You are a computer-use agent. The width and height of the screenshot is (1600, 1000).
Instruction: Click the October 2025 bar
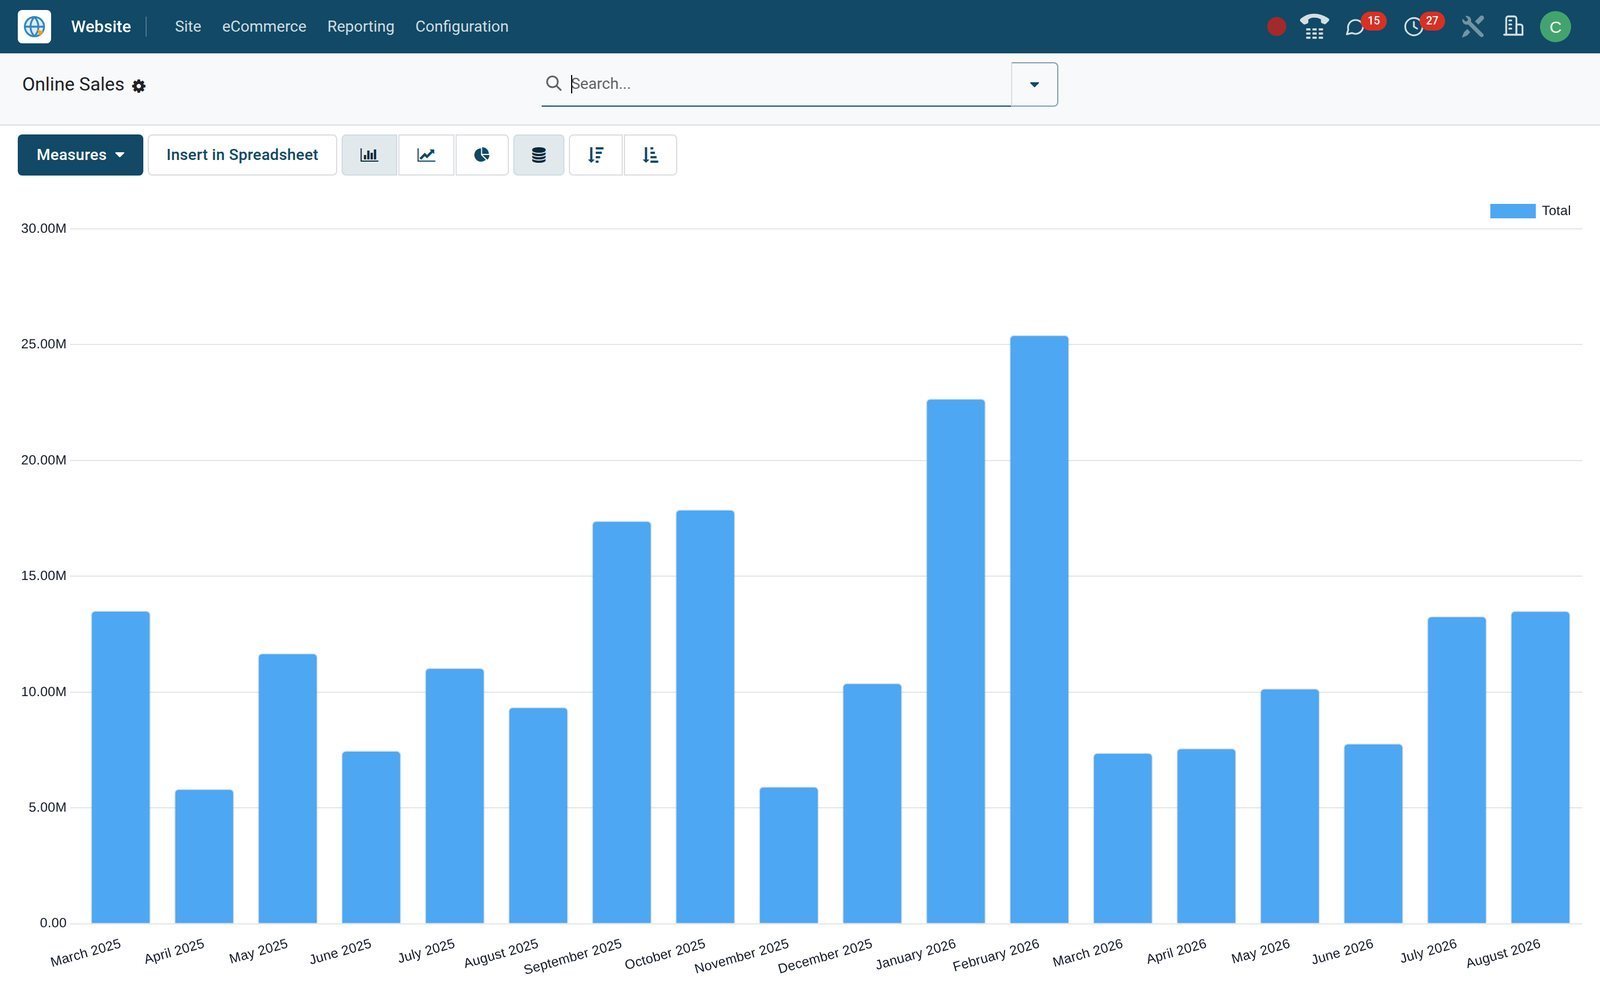tap(705, 717)
